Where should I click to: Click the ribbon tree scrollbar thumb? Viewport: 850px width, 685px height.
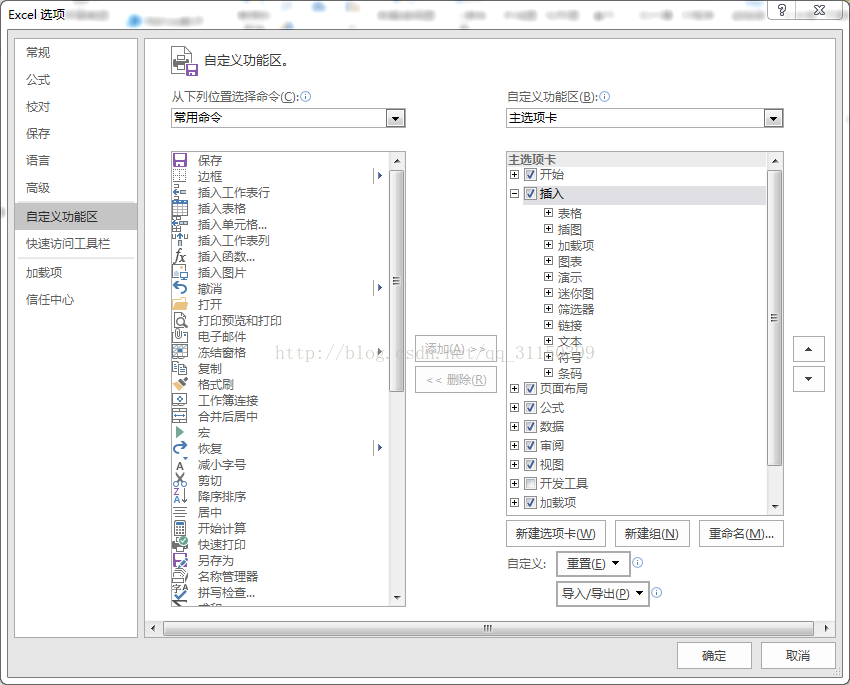[775, 318]
